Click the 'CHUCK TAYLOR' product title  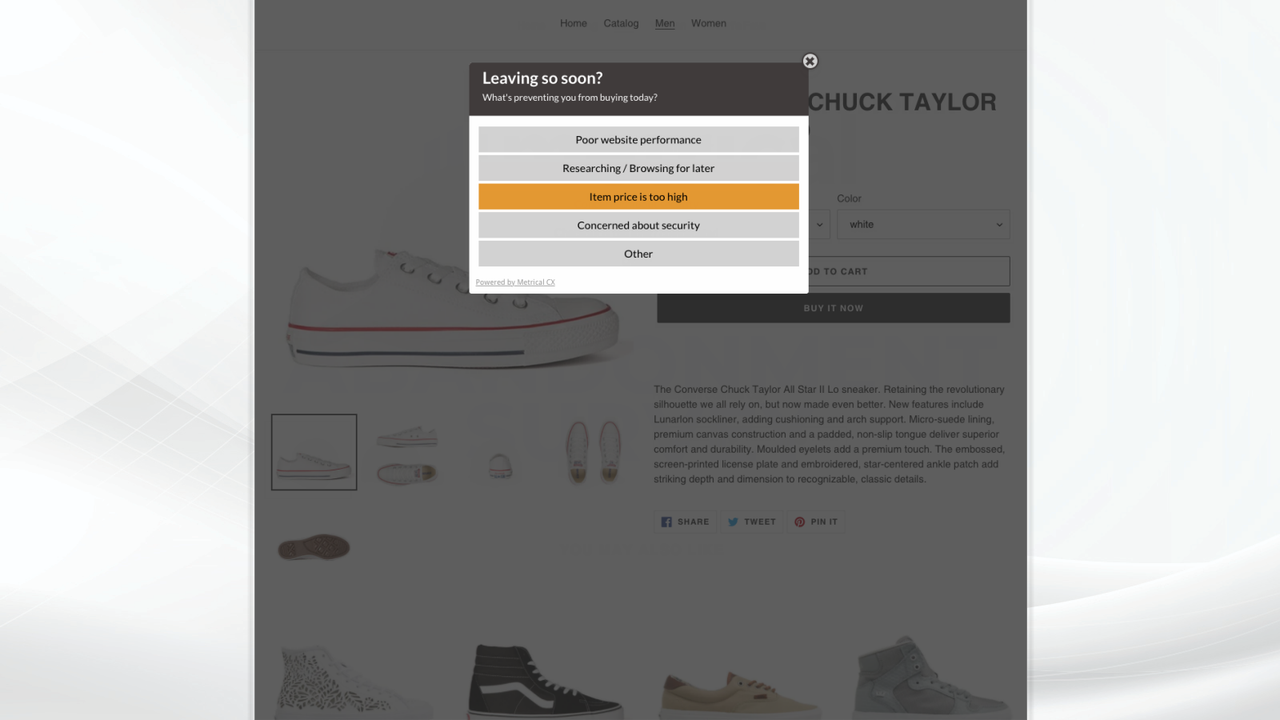click(902, 102)
